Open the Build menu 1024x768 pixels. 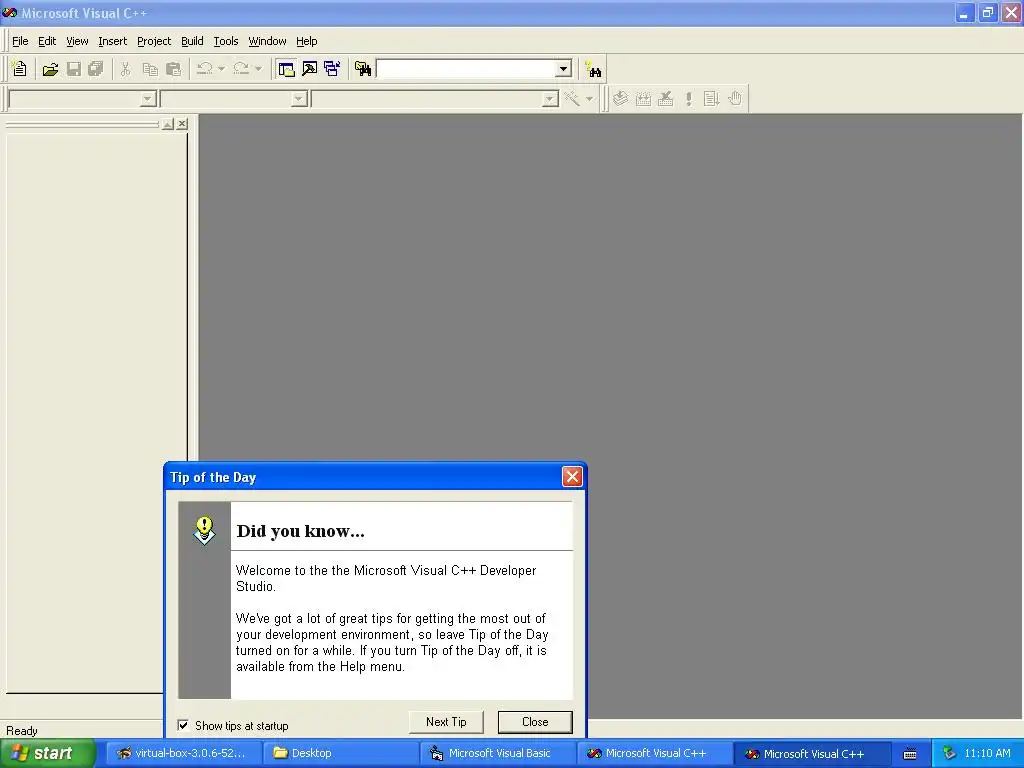click(192, 41)
